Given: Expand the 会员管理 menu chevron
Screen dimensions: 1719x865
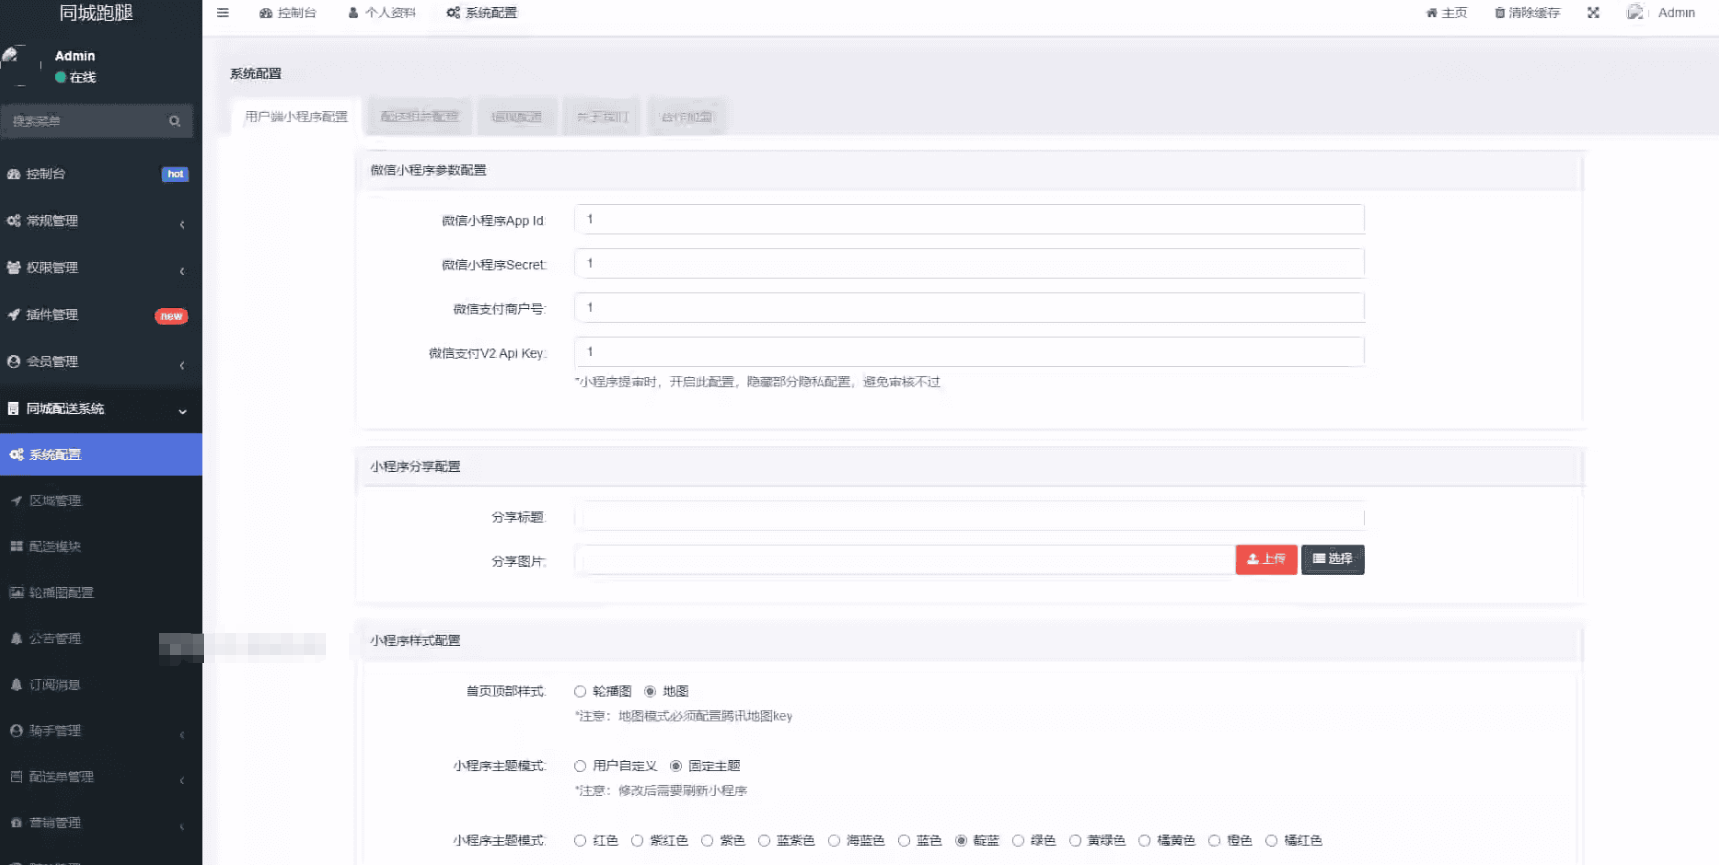Looking at the screenshot, I should 182,365.
